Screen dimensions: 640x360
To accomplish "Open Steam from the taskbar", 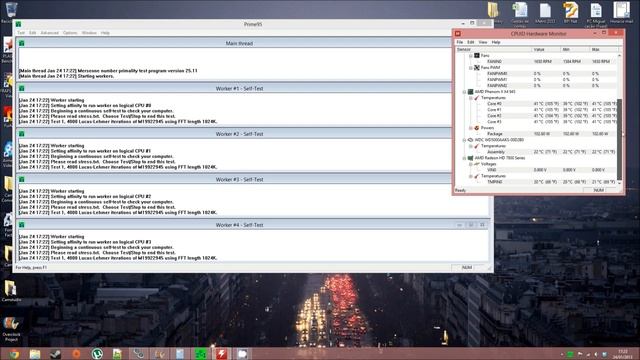I will click(56, 354).
